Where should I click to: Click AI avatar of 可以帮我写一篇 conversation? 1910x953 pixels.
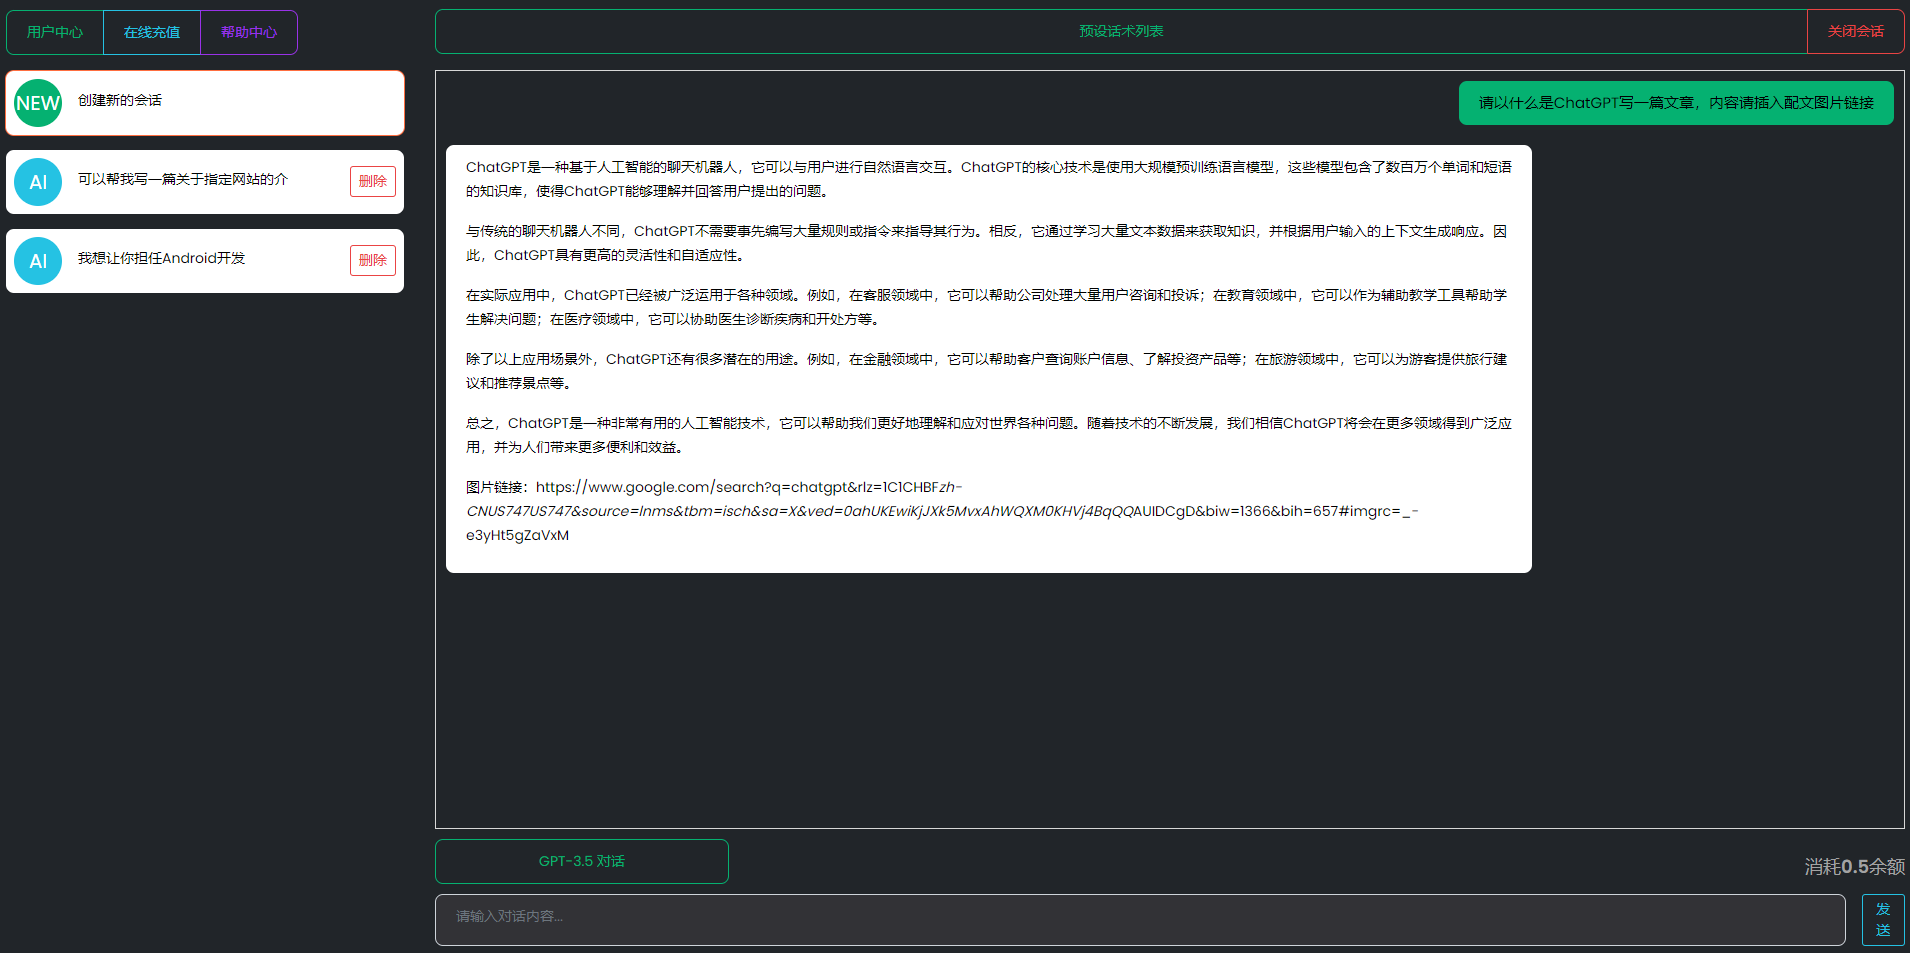click(x=38, y=182)
